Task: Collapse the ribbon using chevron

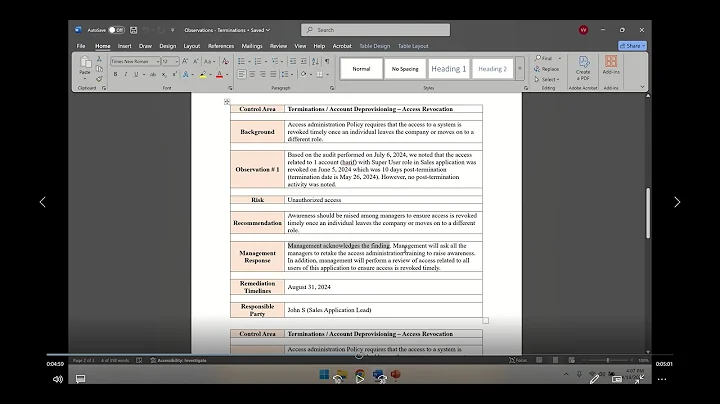Action: coord(642,87)
